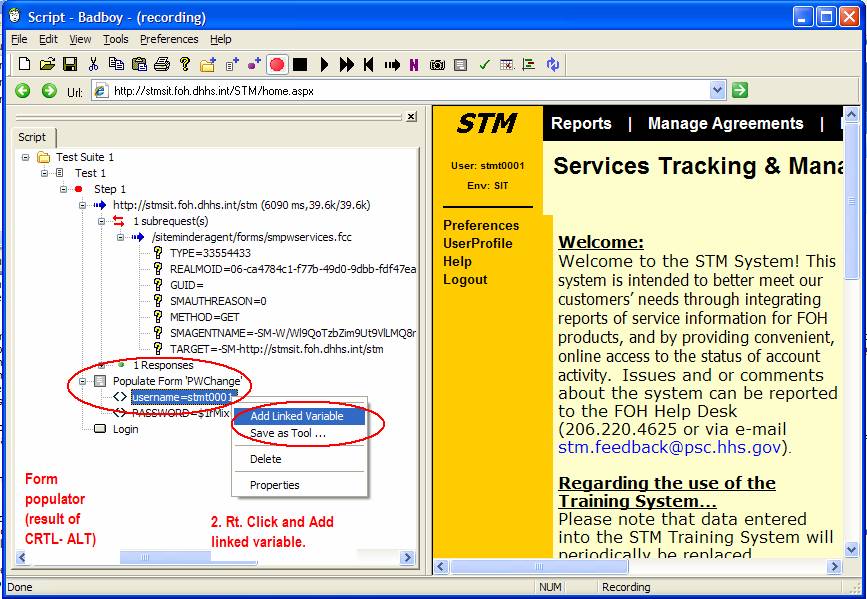The image size is (867, 599).
Task: Expand the 1 Responses tree node
Action: coord(101,365)
